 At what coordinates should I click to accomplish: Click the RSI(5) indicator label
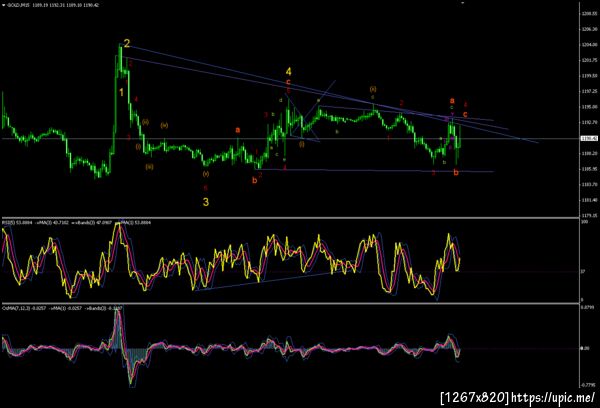[8, 222]
